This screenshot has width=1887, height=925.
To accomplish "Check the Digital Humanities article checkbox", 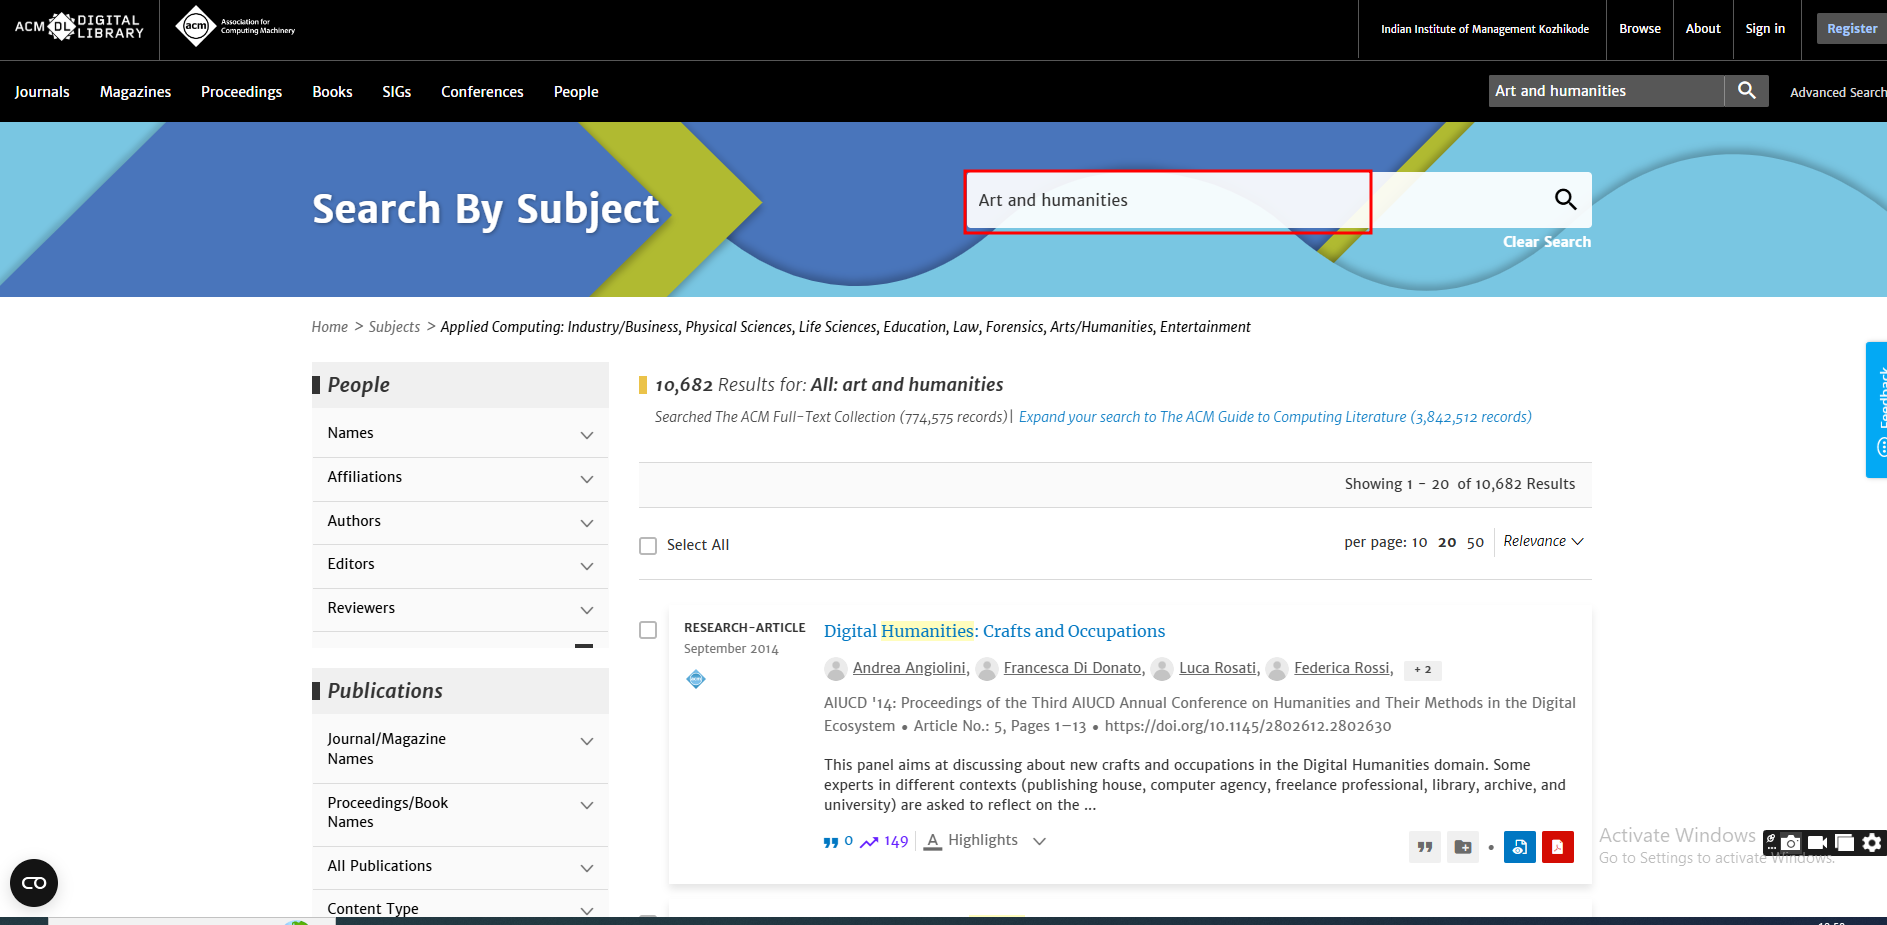I will (648, 630).
